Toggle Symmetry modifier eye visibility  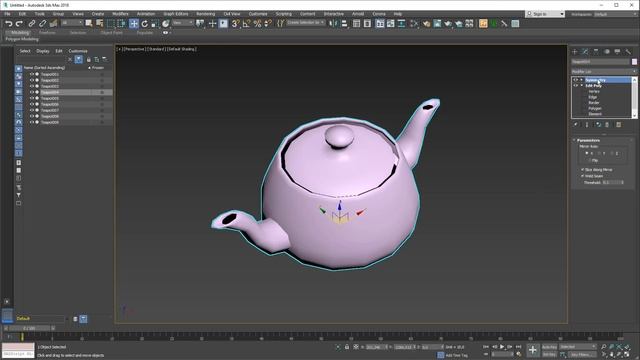[576, 80]
